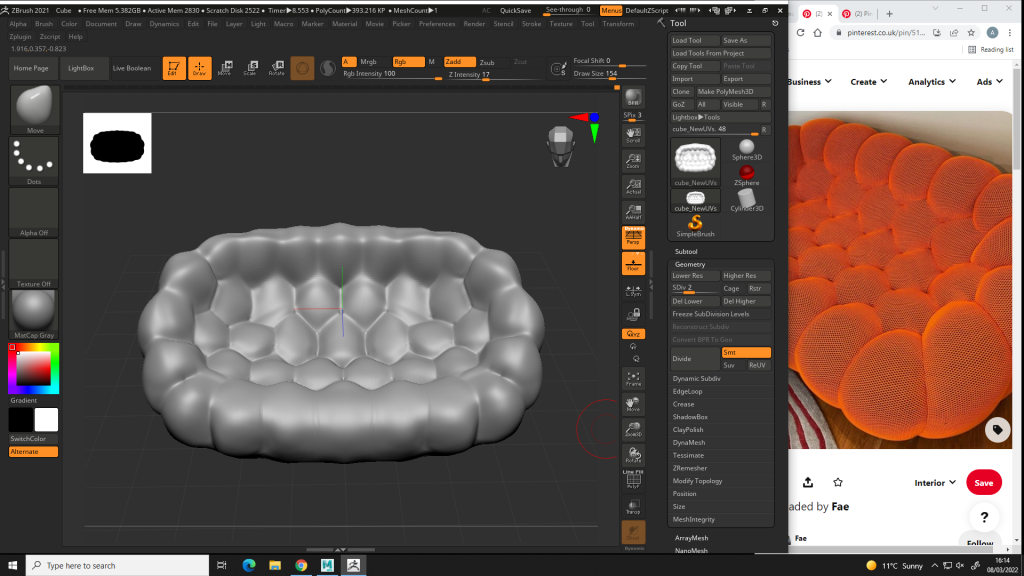Image resolution: width=1024 pixels, height=576 pixels.
Task: Open the Dots stroke selector
Action: pos(34,161)
